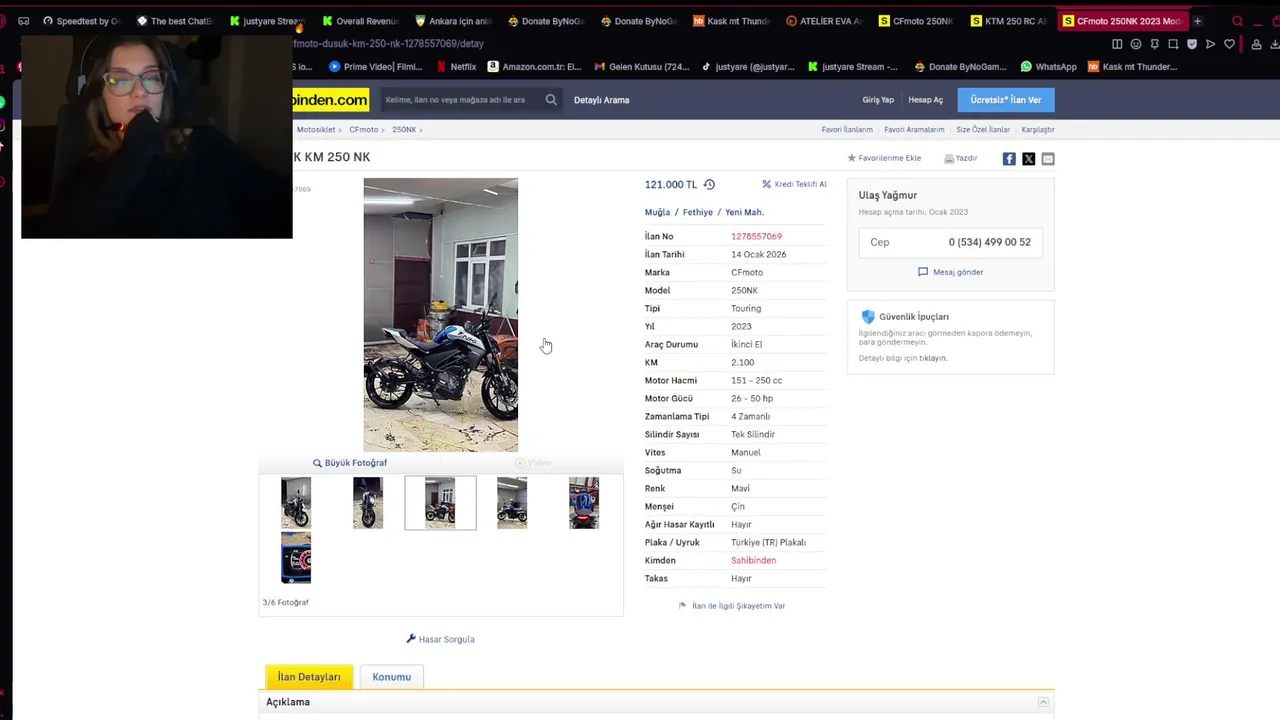Screen dimensions: 1280x720
Task: Click Karşılaştır link
Action: (x=1038, y=130)
